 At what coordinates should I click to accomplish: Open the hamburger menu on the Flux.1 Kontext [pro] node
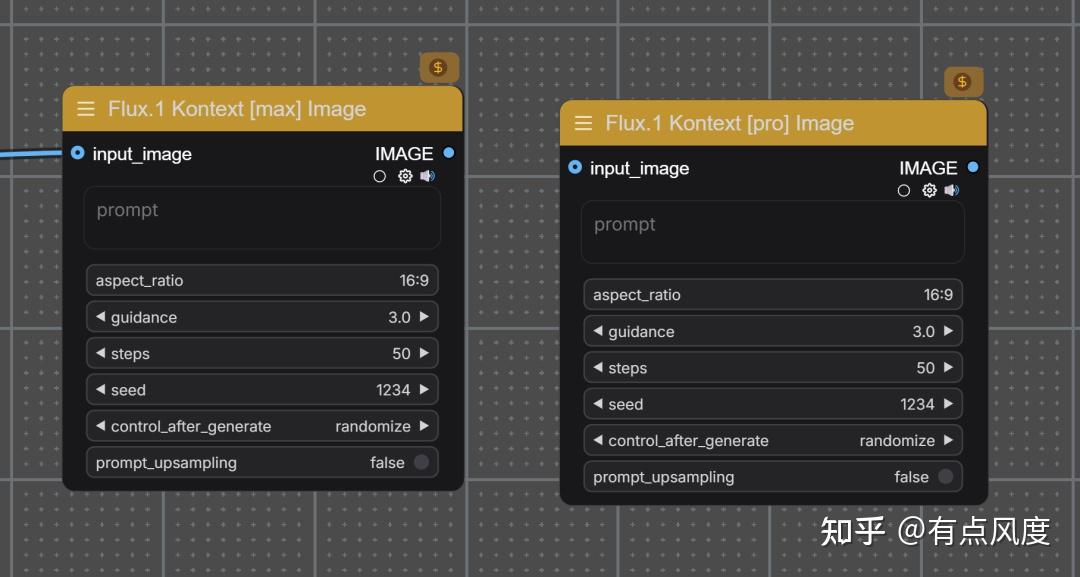583,123
